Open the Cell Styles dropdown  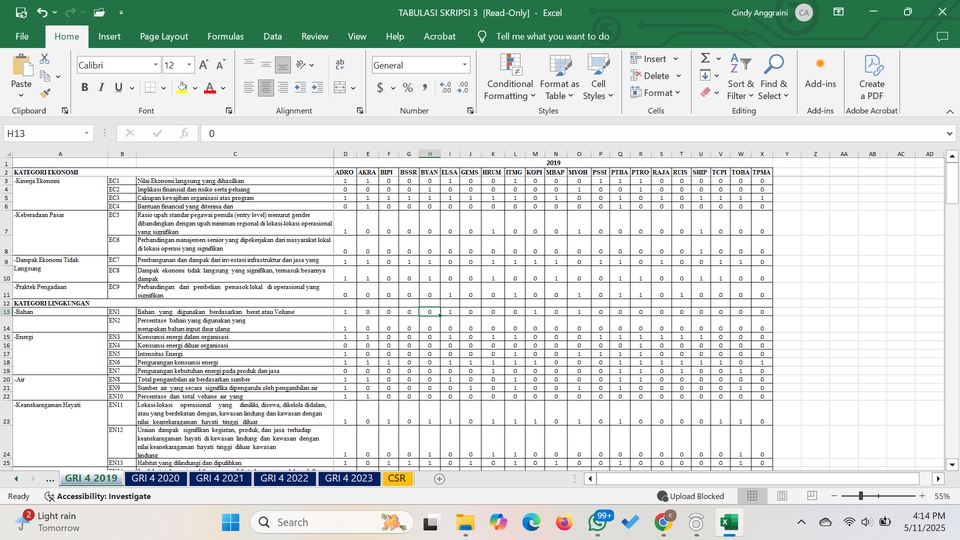pos(598,77)
